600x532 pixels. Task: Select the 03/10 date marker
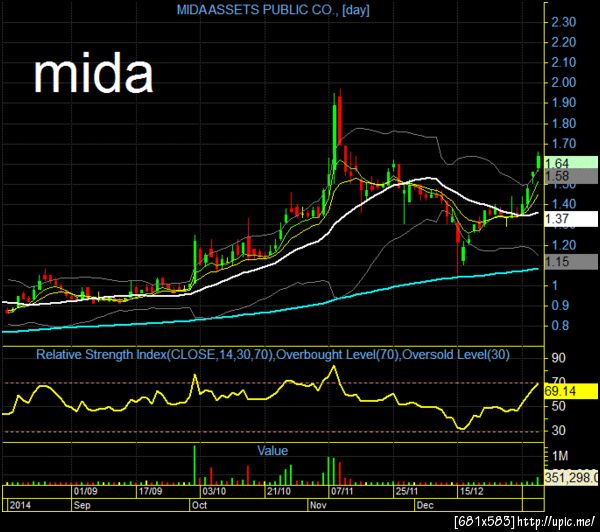click(x=214, y=491)
